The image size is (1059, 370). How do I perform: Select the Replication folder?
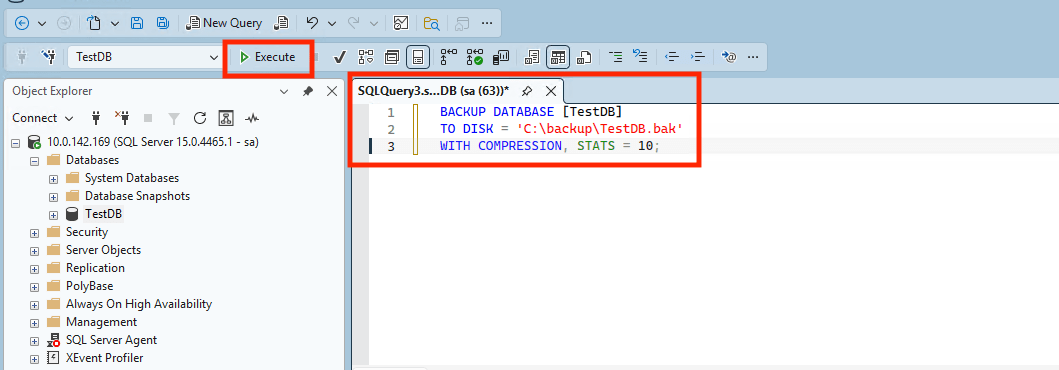(x=95, y=268)
